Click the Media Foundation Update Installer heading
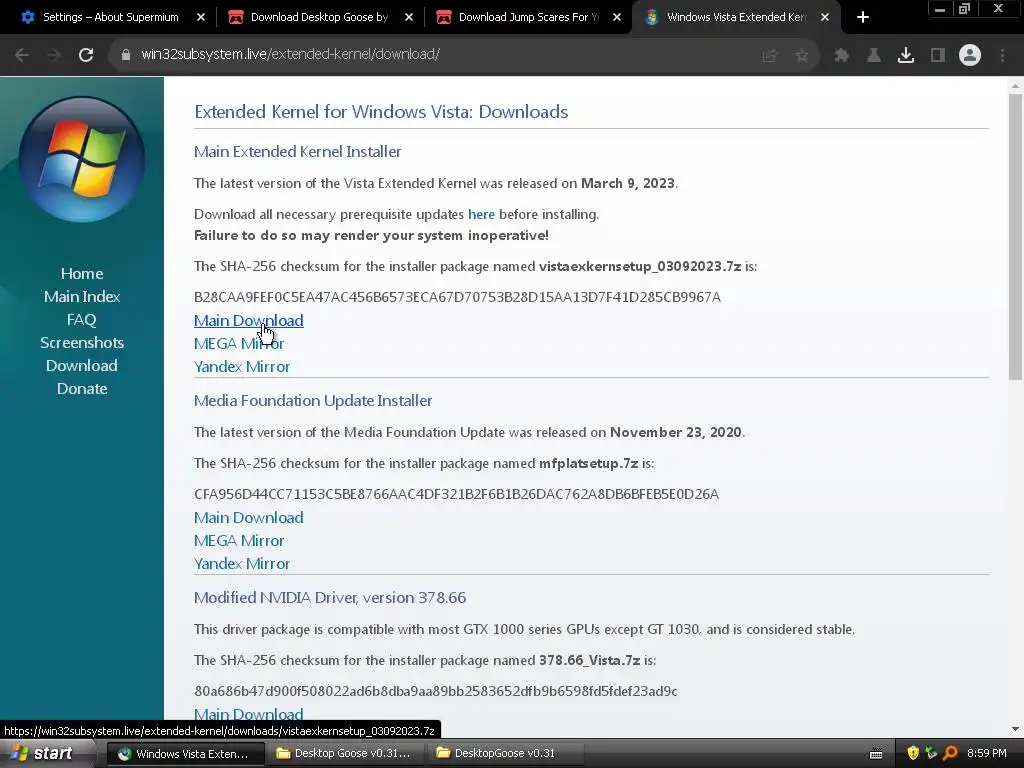 (313, 400)
